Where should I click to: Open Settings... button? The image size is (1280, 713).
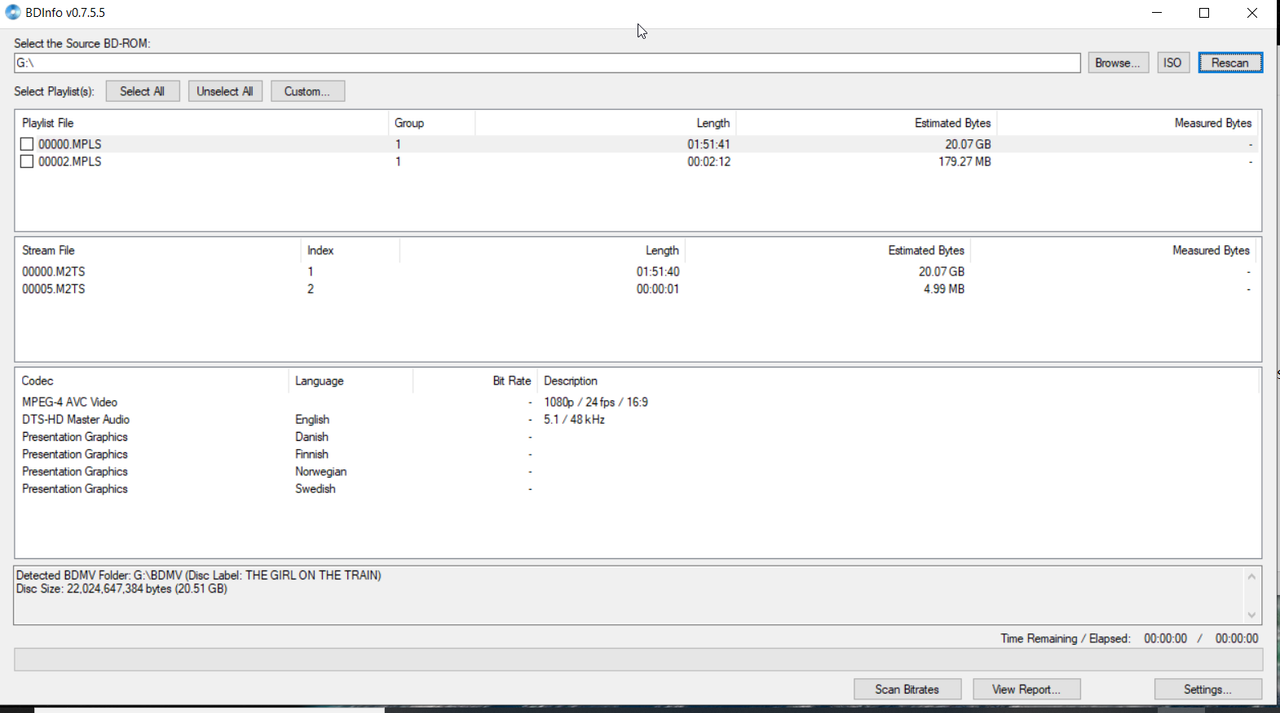coord(1208,689)
